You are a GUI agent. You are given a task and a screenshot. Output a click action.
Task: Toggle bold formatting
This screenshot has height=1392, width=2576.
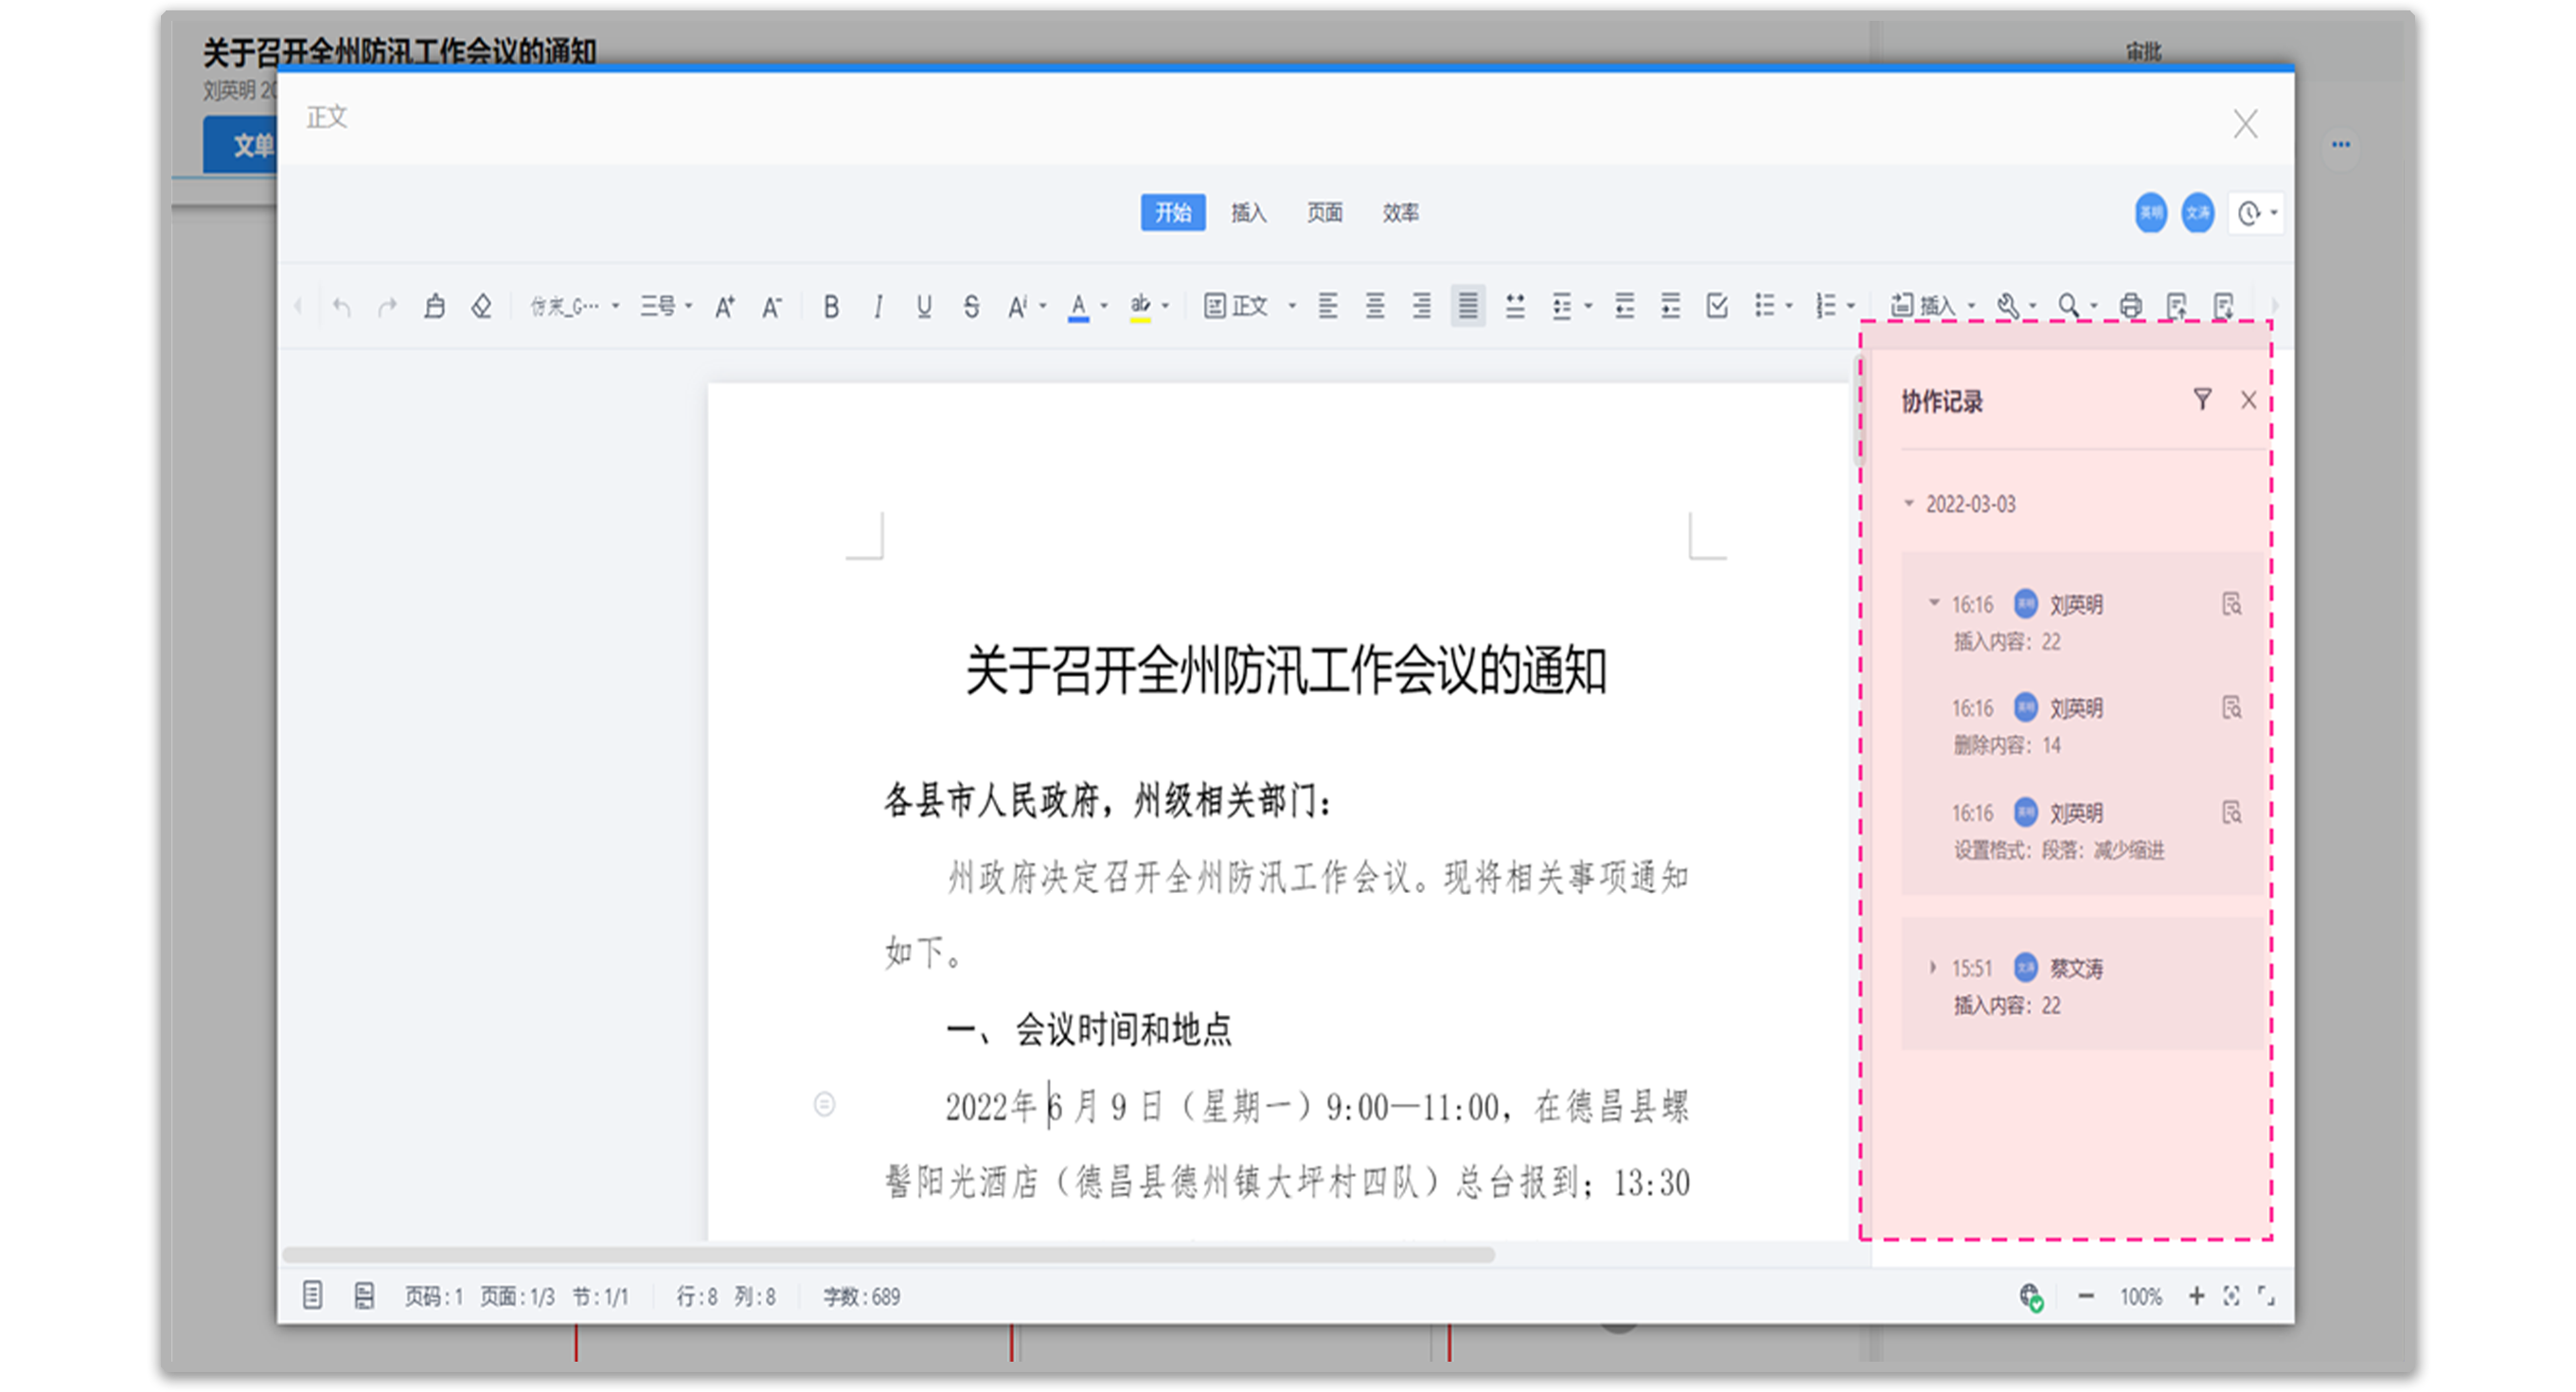coord(831,306)
